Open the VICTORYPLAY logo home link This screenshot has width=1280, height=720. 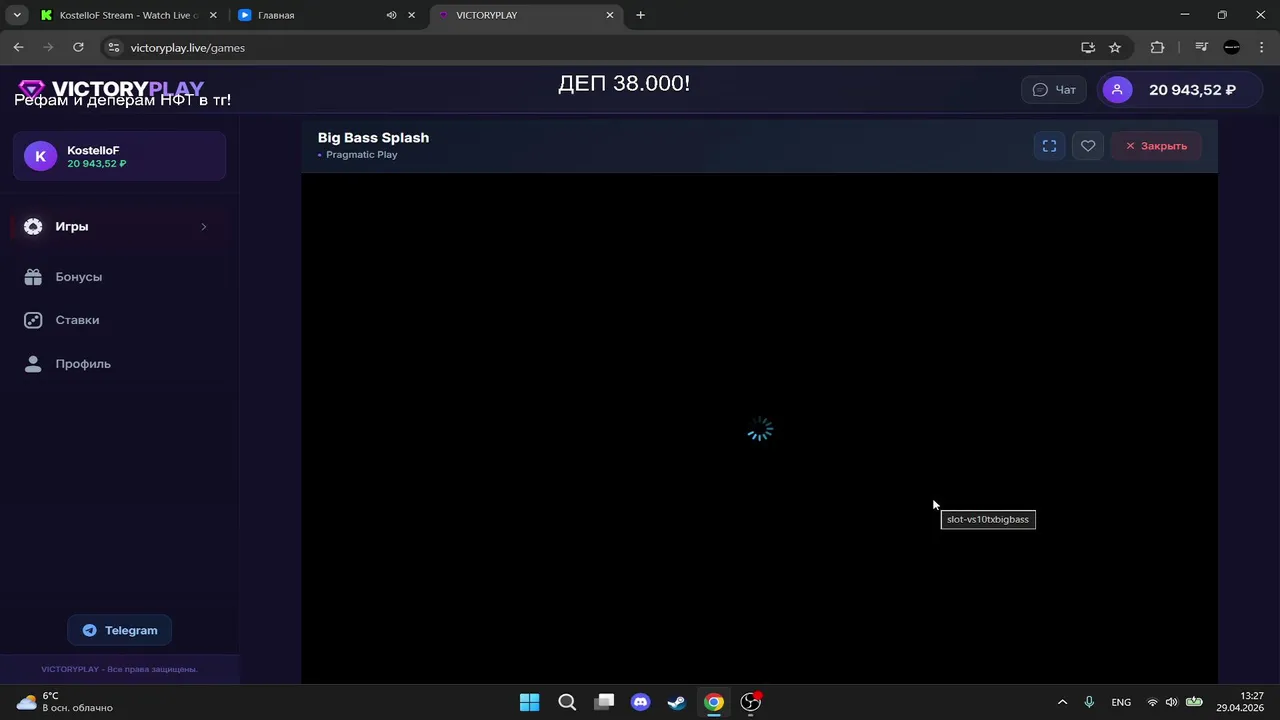pyautogui.click(x=111, y=89)
